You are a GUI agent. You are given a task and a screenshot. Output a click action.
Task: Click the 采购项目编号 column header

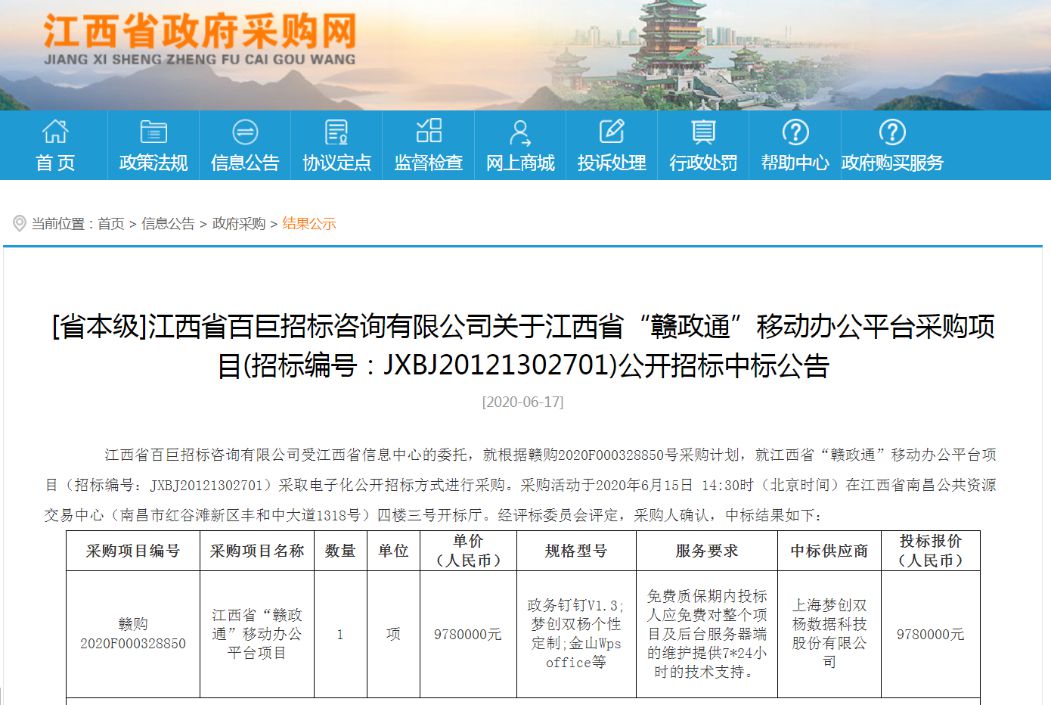[x=133, y=551]
